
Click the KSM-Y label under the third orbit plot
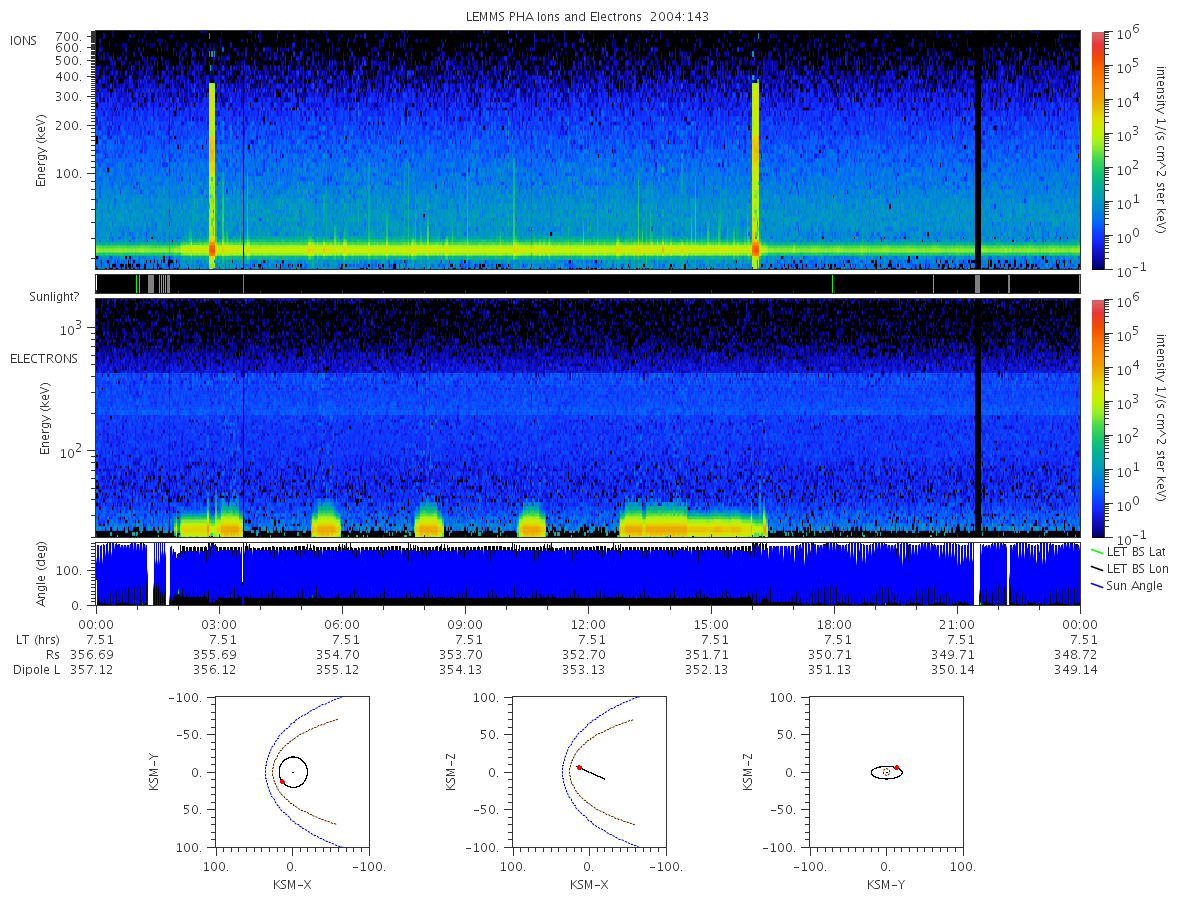coord(886,885)
